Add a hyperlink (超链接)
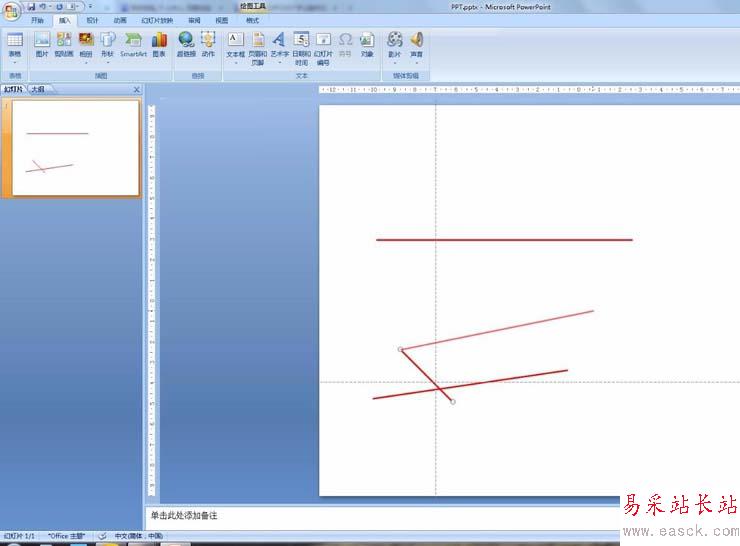740x546 pixels. coord(186,45)
